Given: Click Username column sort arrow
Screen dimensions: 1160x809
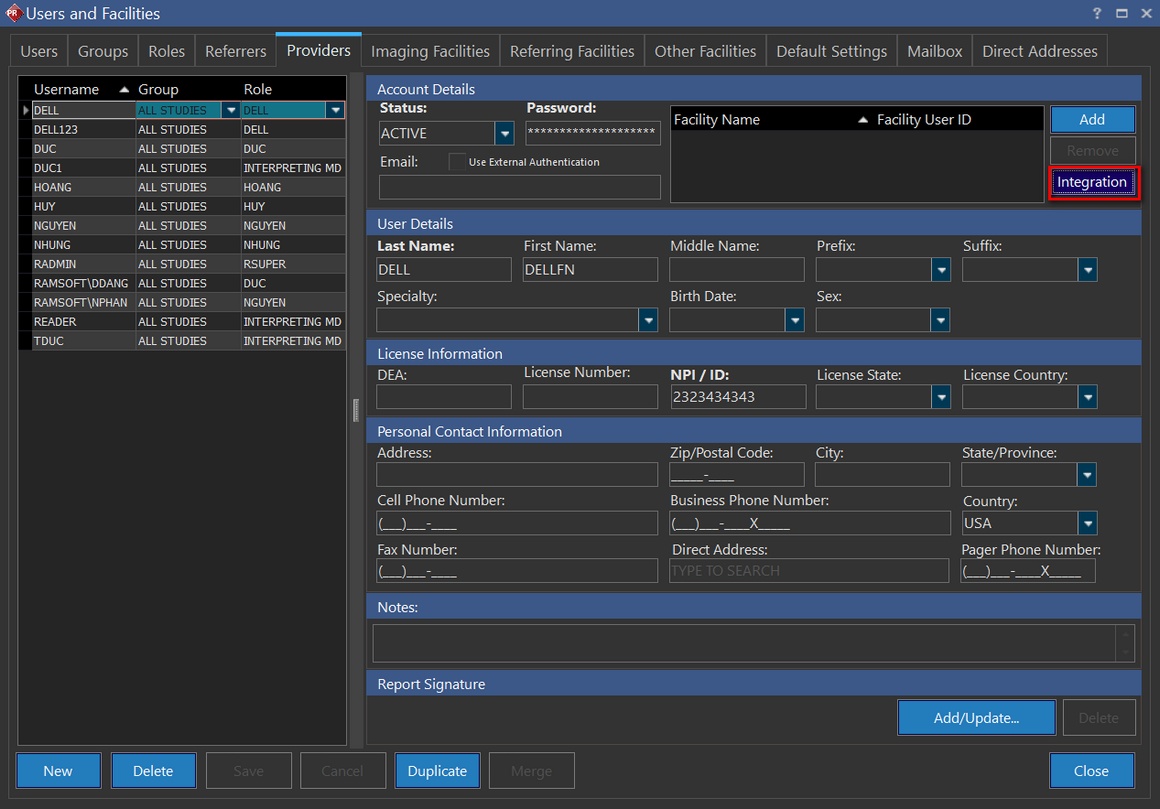Looking at the screenshot, I should pos(124,90).
